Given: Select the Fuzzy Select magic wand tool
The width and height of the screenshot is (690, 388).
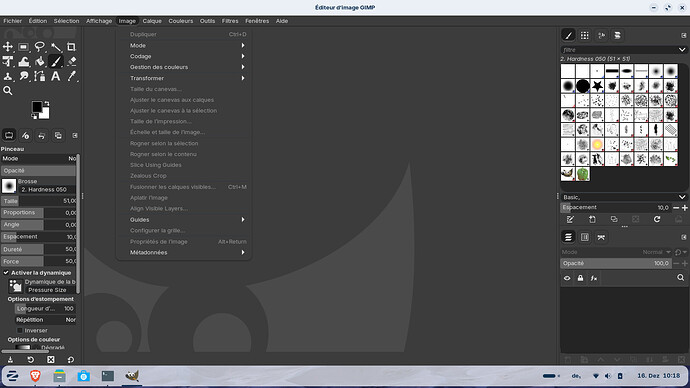Looking at the screenshot, I should click(x=56, y=47).
